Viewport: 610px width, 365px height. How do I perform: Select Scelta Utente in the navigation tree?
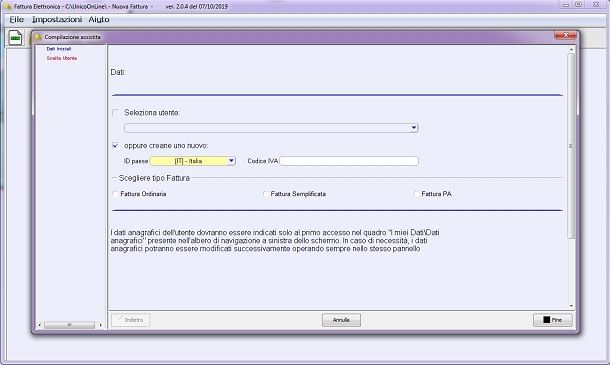pyautogui.click(x=61, y=58)
